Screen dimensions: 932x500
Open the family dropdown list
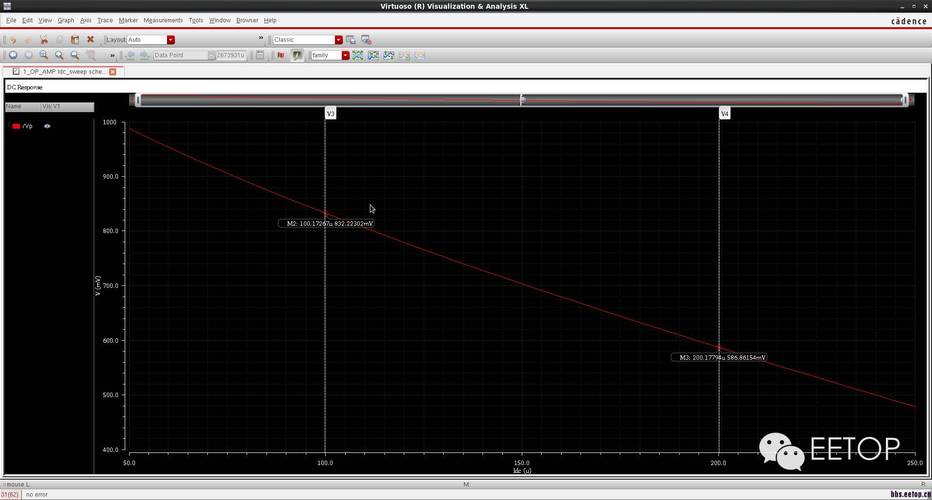click(x=345, y=56)
